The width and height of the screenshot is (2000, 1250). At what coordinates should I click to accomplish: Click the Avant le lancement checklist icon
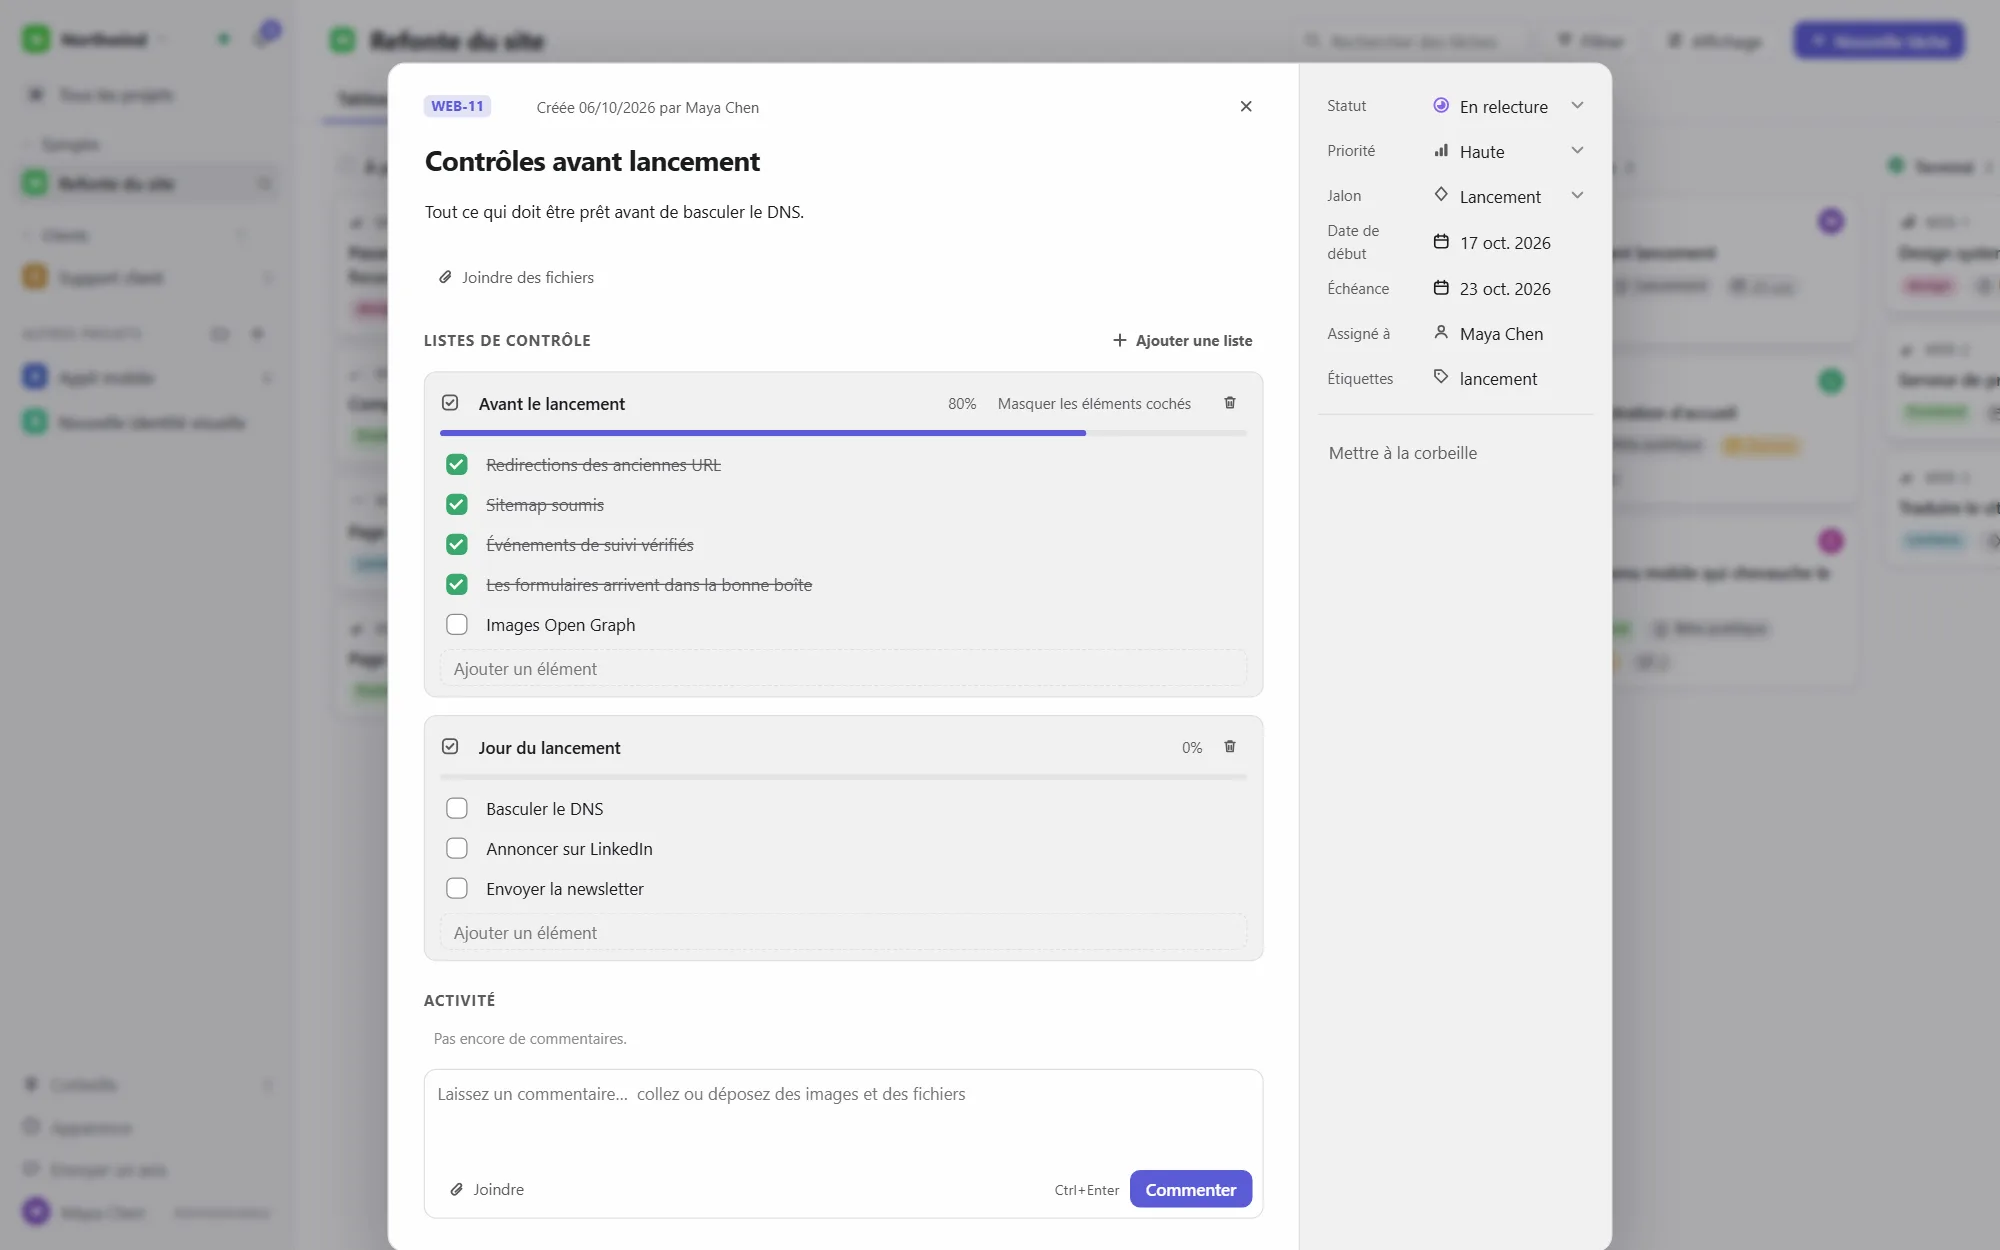point(450,403)
